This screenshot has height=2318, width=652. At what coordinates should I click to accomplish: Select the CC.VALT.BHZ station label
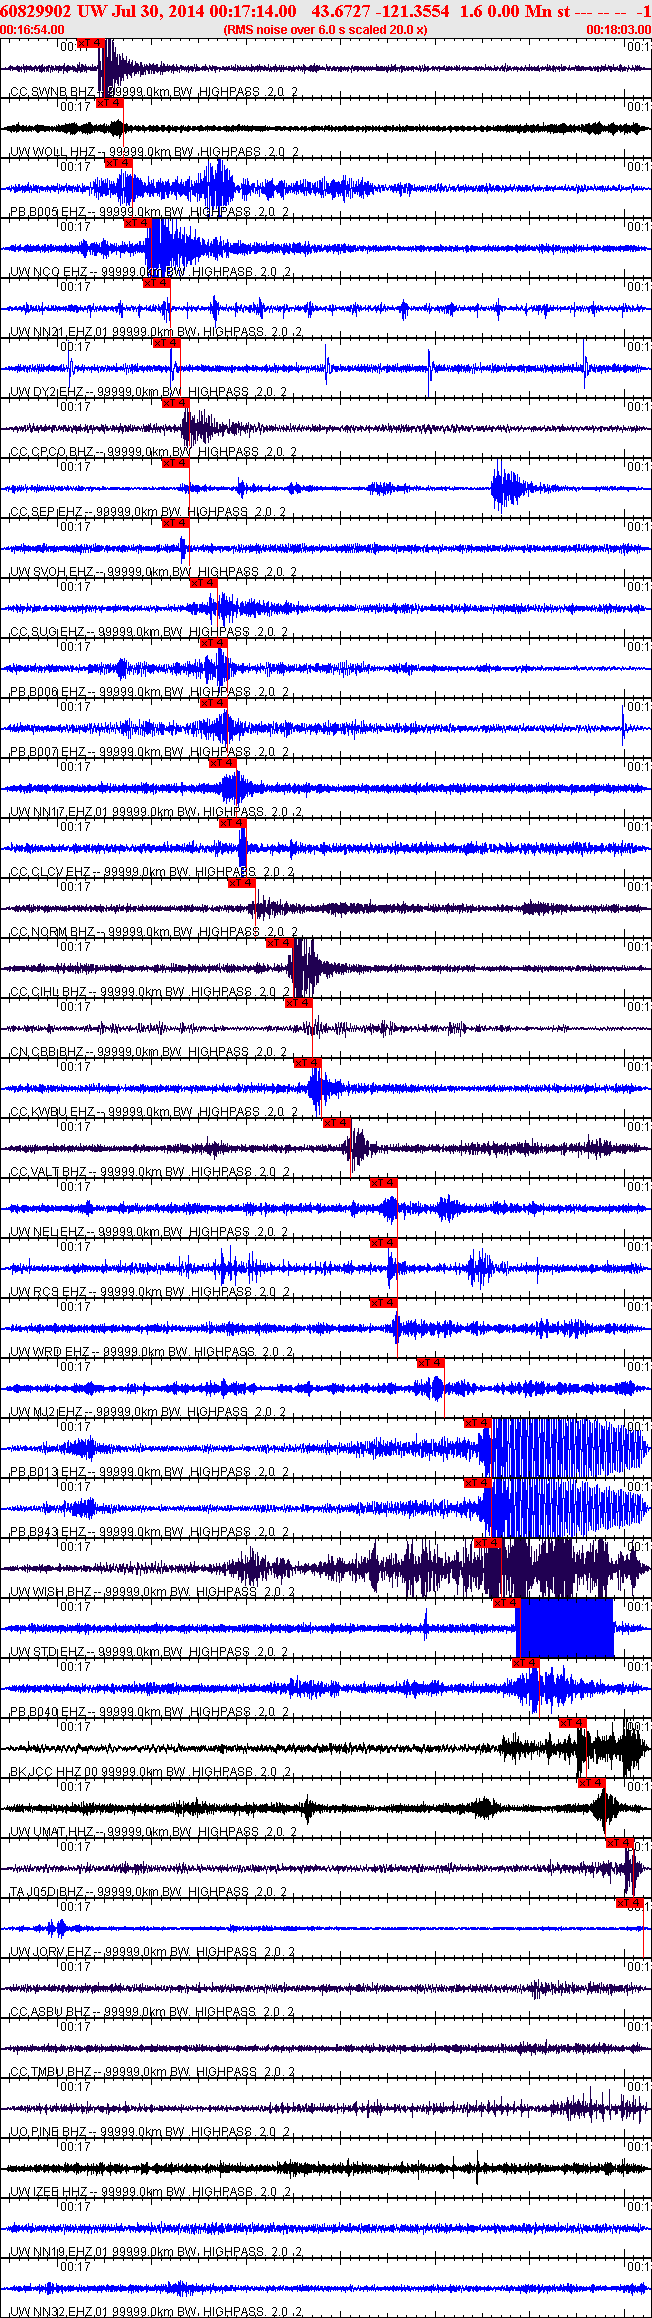tap(48, 1172)
